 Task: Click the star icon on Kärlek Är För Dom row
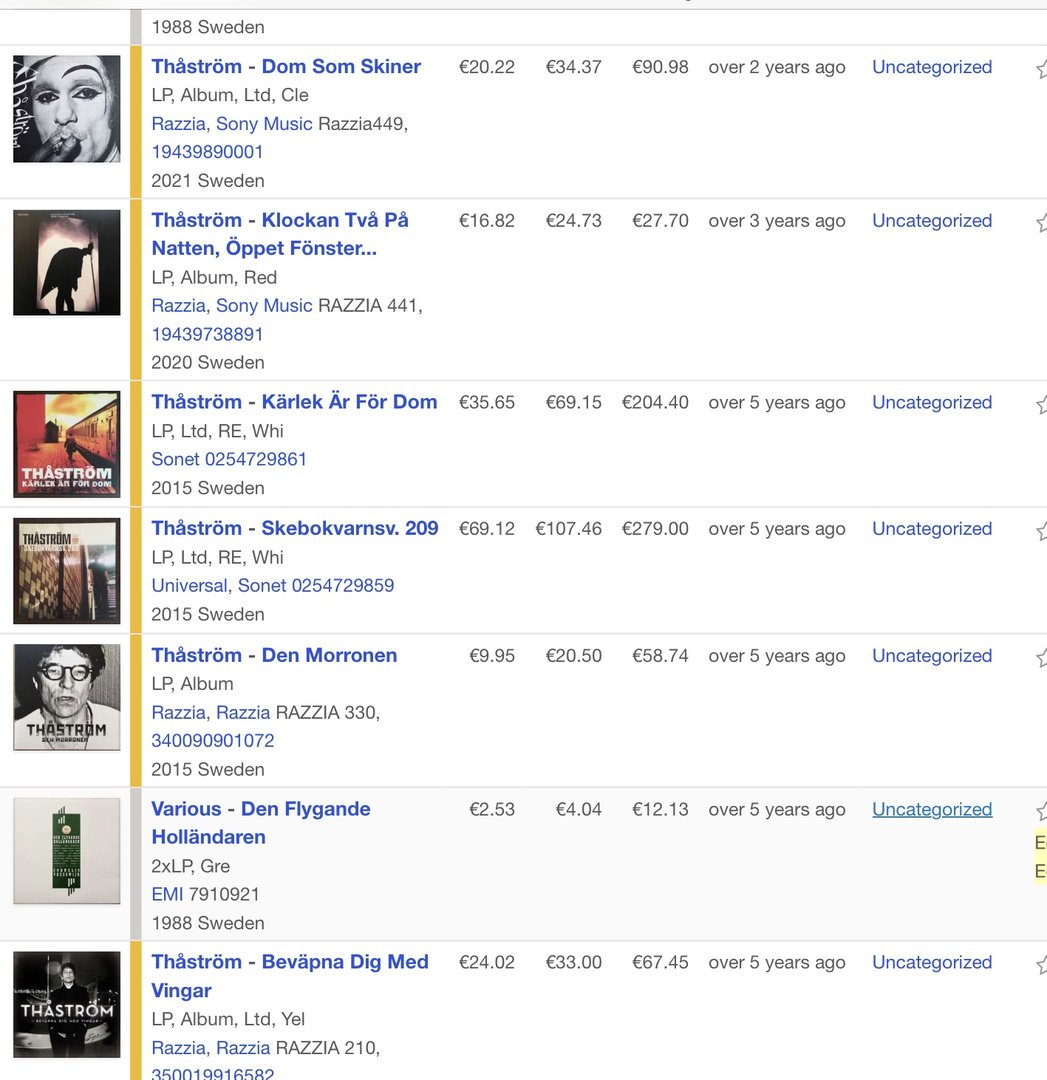1041,403
